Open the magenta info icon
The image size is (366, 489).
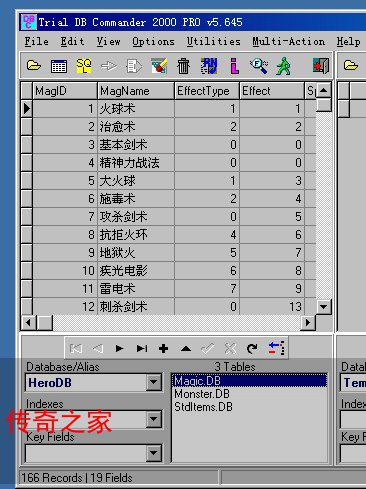coord(235,66)
